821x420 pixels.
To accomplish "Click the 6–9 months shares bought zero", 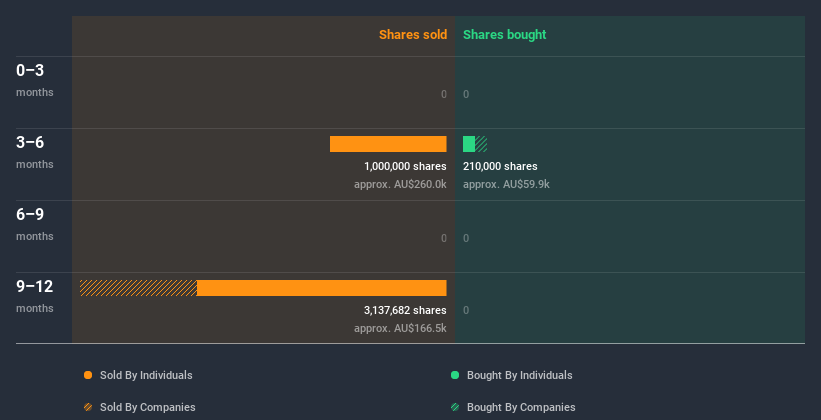I will tap(466, 238).
